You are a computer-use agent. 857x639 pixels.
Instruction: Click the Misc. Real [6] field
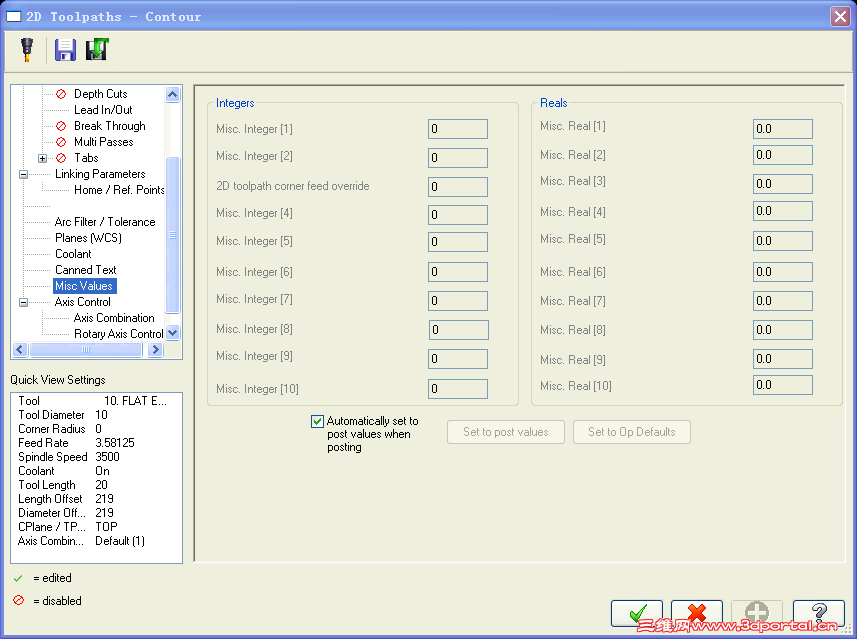[783, 272]
